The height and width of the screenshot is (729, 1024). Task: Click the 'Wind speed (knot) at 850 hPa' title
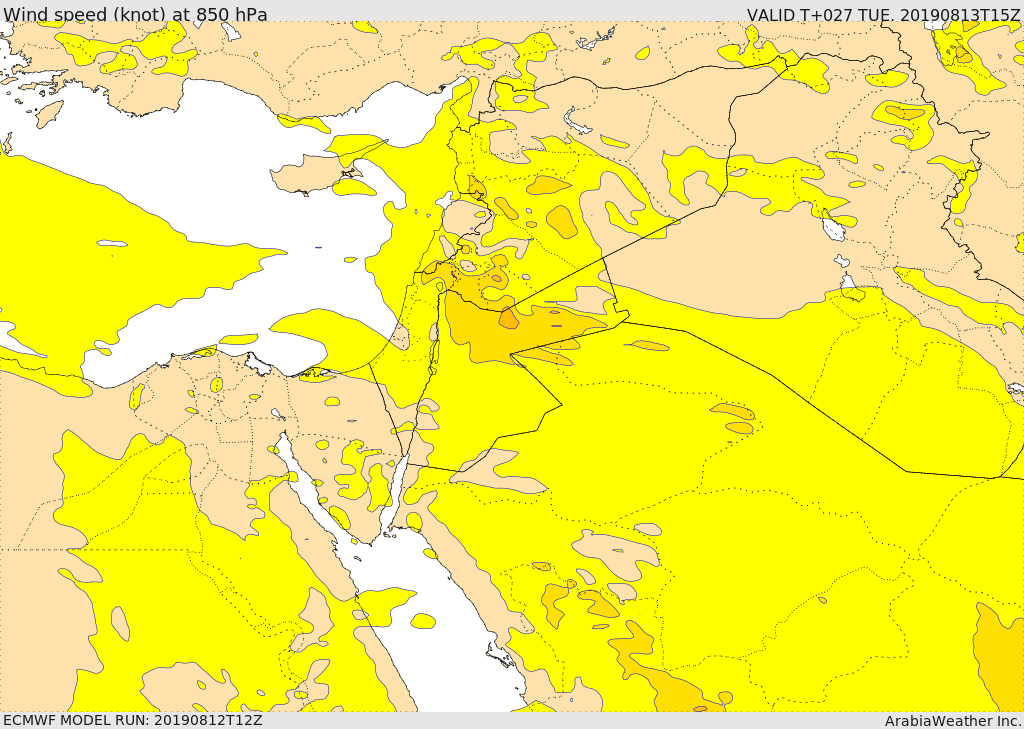click(x=135, y=14)
